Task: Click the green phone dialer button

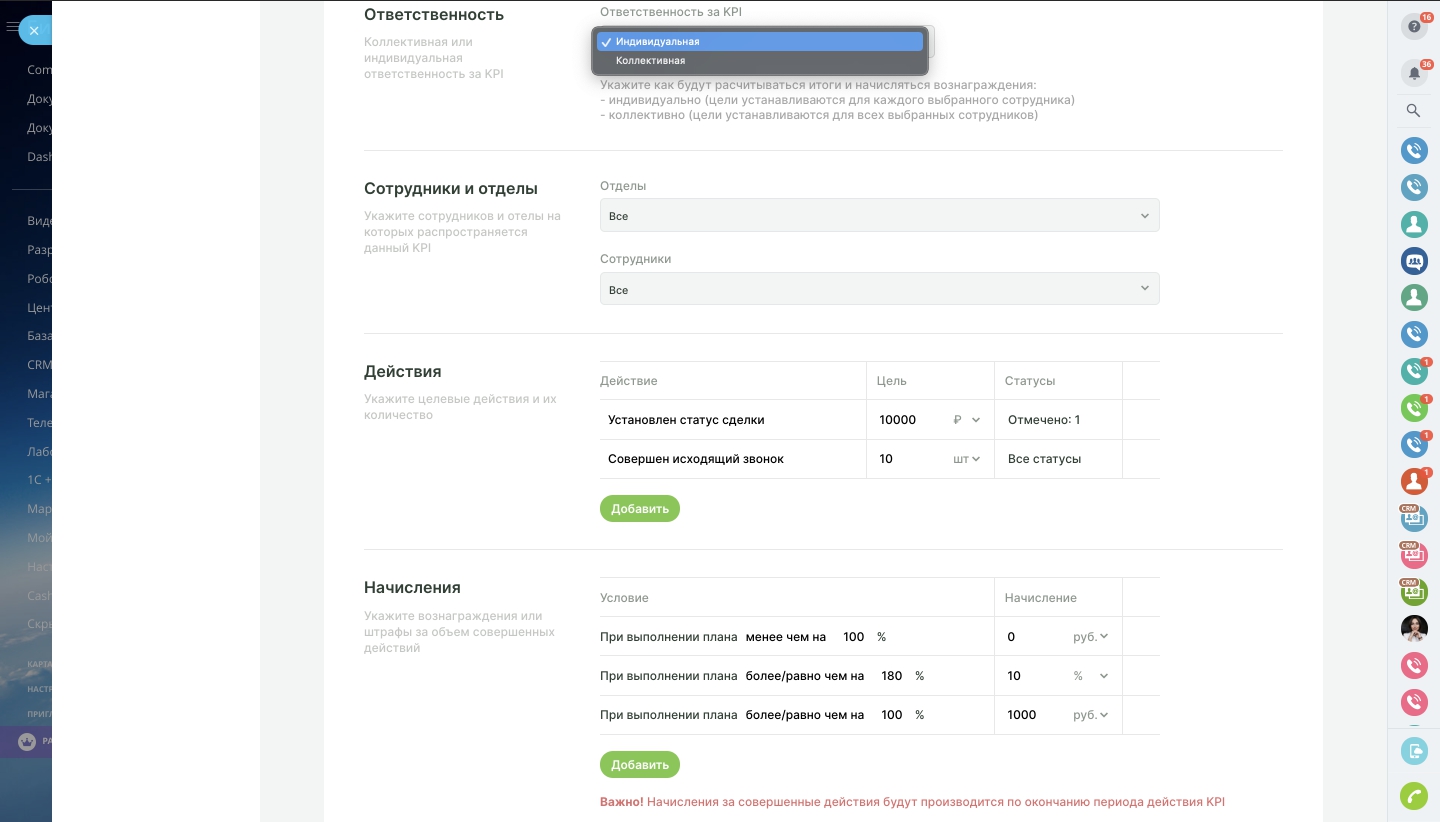Action: (x=1413, y=796)
